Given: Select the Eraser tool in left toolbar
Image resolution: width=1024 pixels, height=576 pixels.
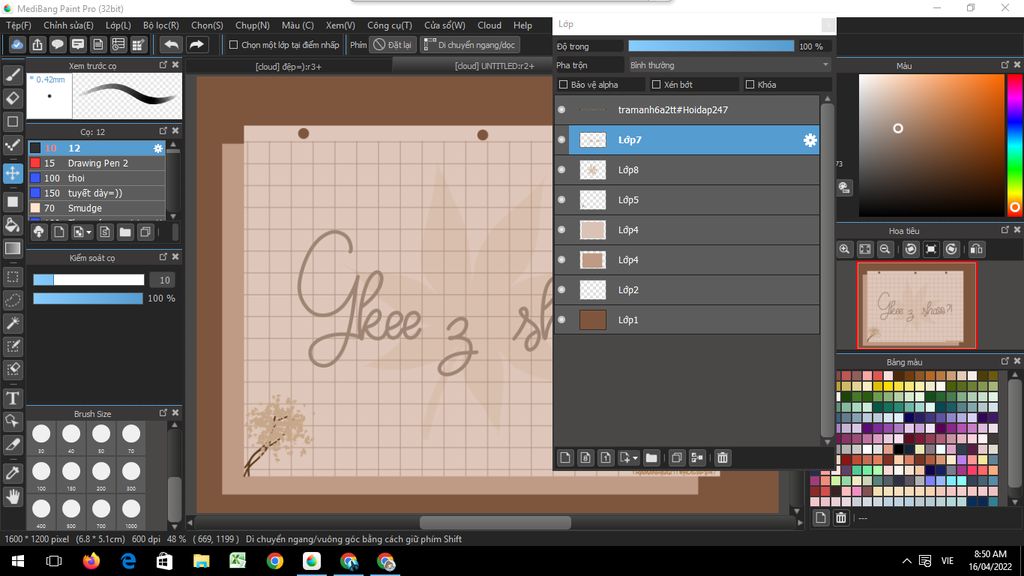Looking at the screenshot, I should [12, 98].
